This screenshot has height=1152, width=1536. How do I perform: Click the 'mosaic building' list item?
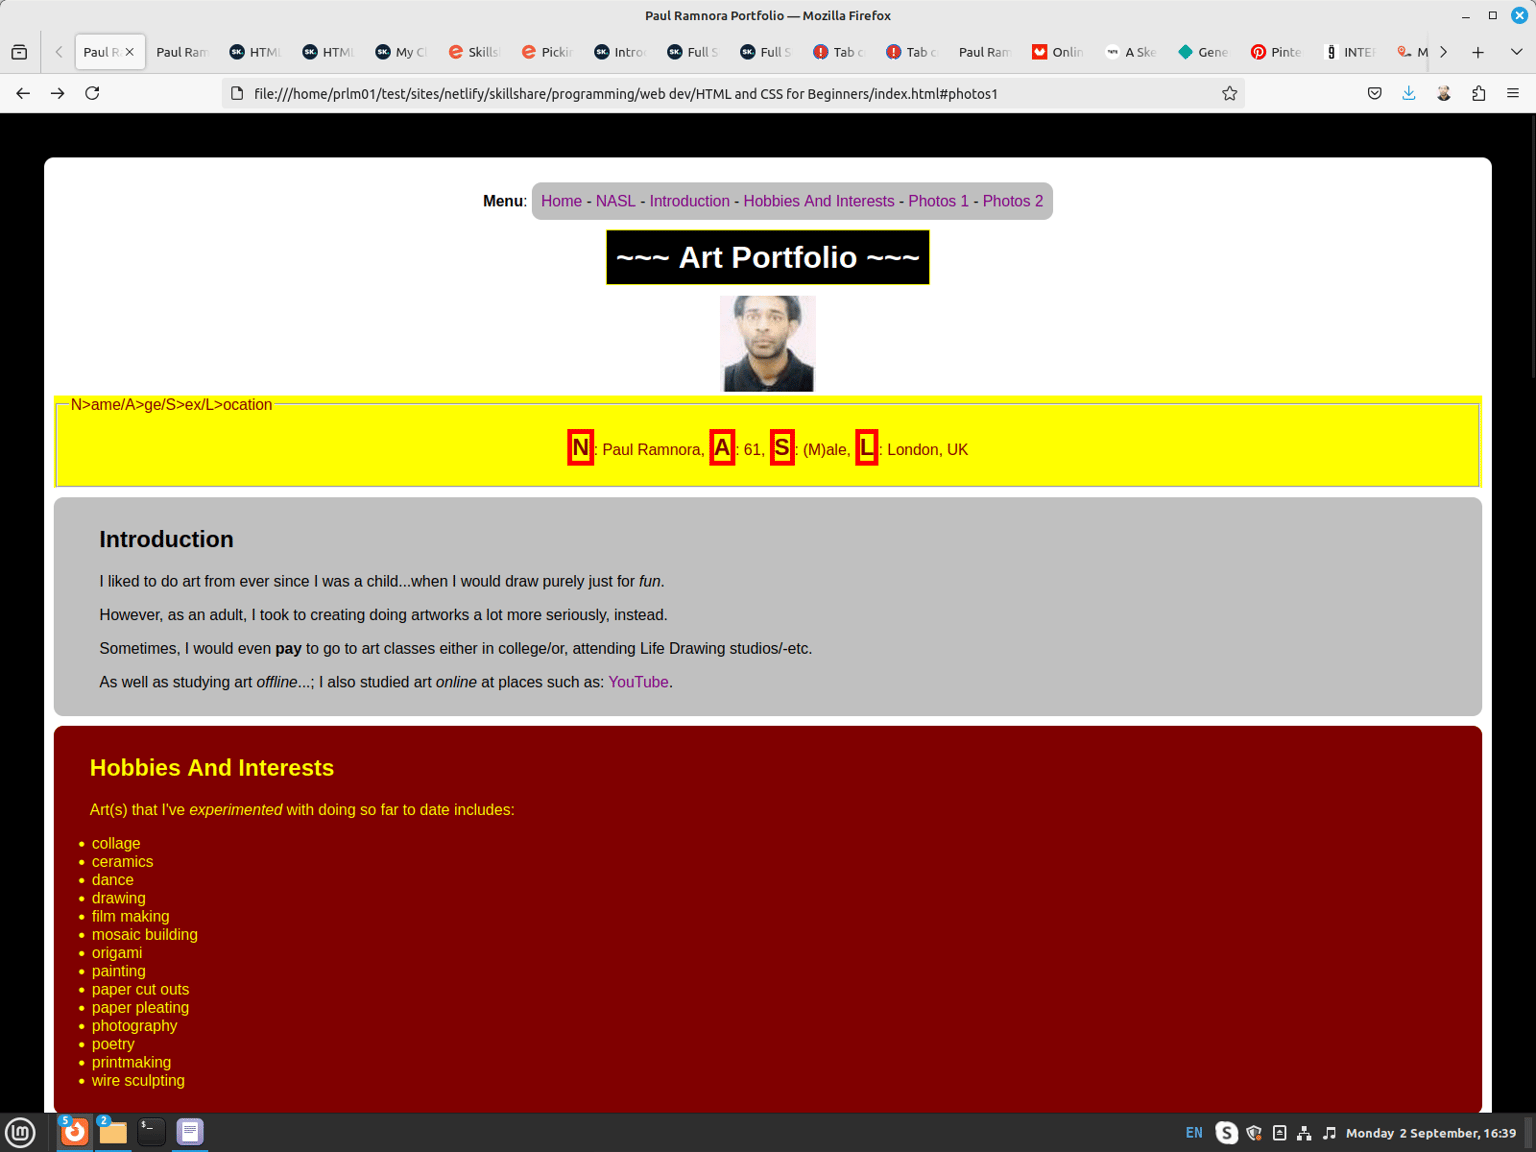click(x=145, y=935)
